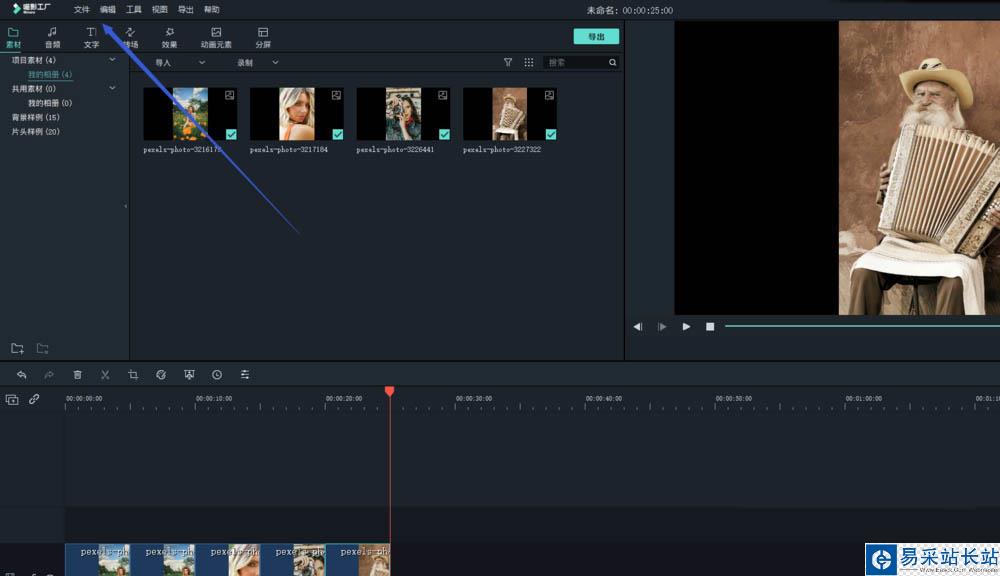
Task: Open the 导入 import dropdown
Action: pyautogui.click(x=180, y=63)
